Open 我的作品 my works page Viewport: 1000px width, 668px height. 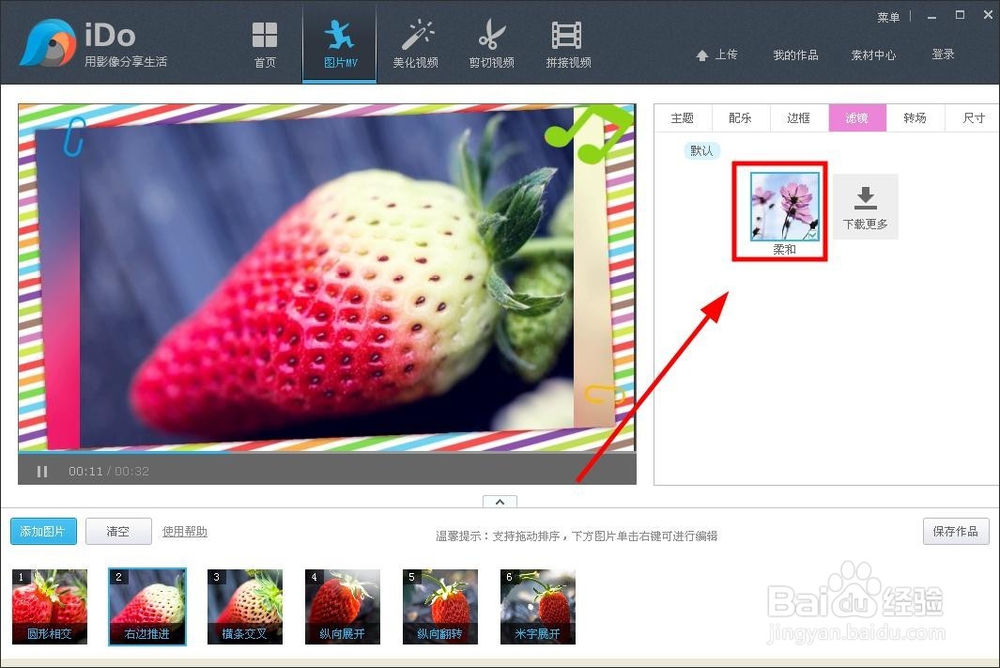pyautogui.click(x=795, y=55)
